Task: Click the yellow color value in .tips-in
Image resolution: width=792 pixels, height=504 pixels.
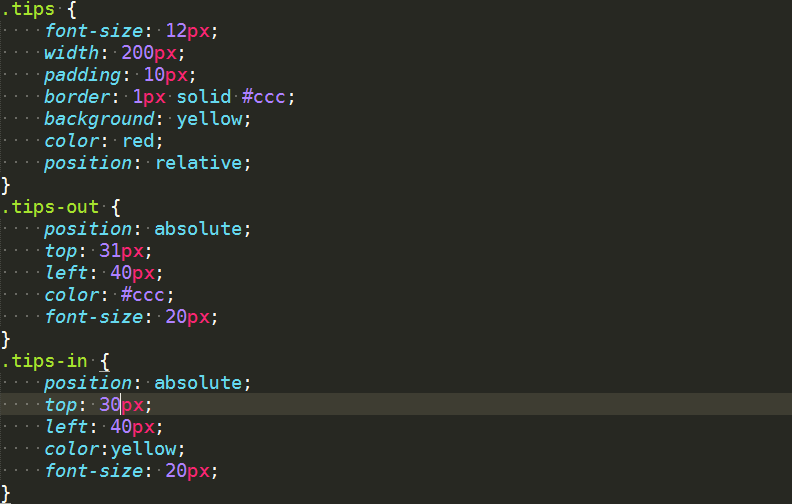Action: tap(144, 449)
